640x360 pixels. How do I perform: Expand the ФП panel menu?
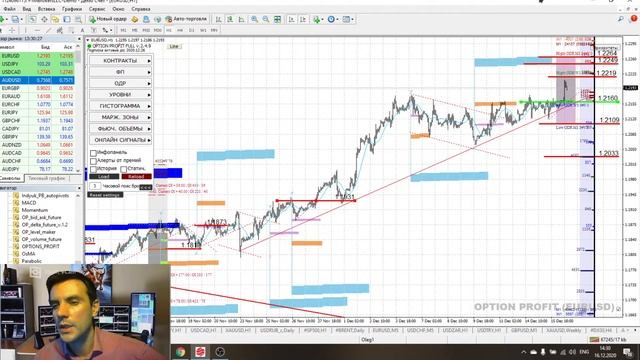click(120, 72)
